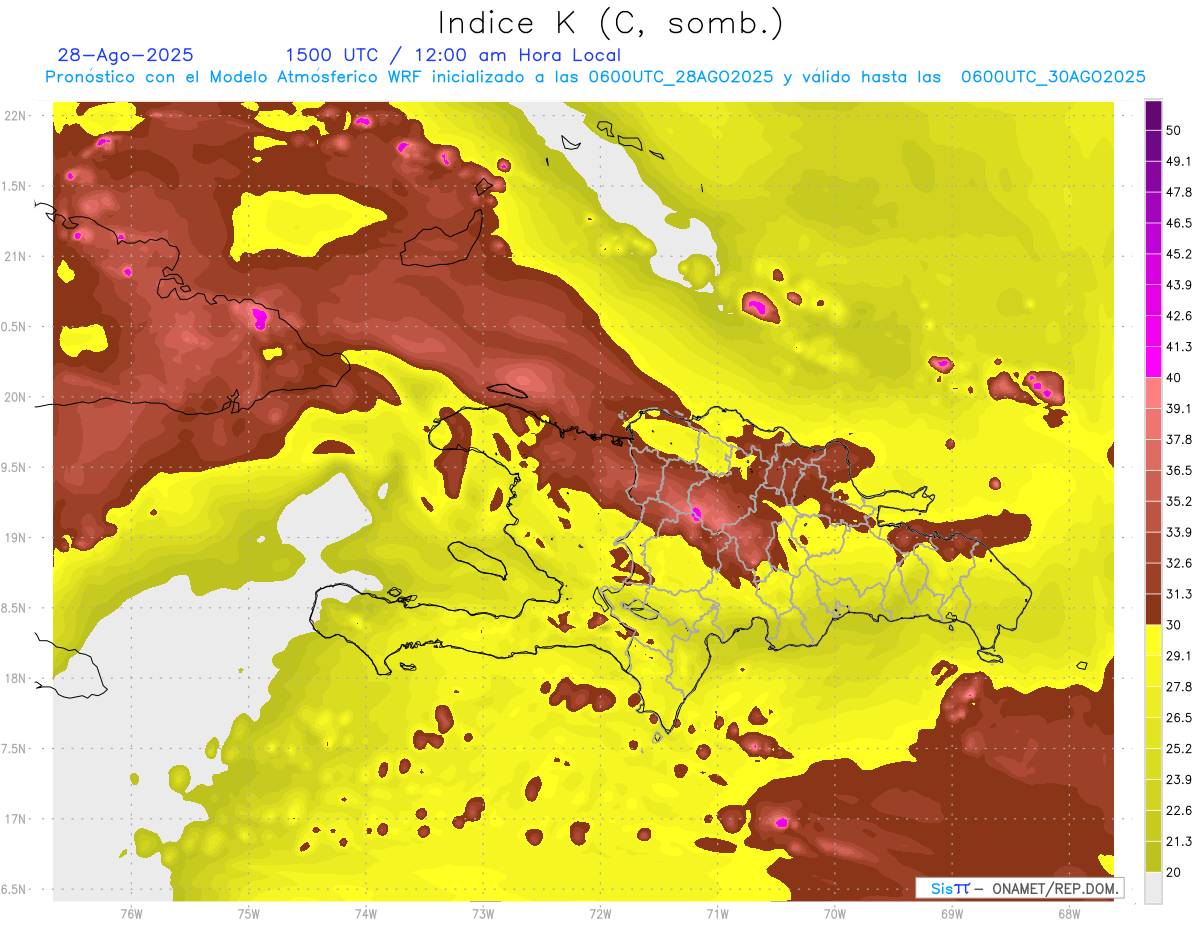1200x927 pixels.
Task: Click the color scale value "32.6"
Action: 1178,563
